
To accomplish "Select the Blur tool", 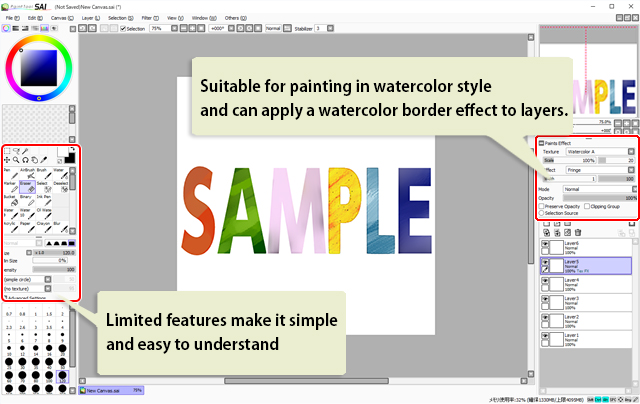I will 60,226.
